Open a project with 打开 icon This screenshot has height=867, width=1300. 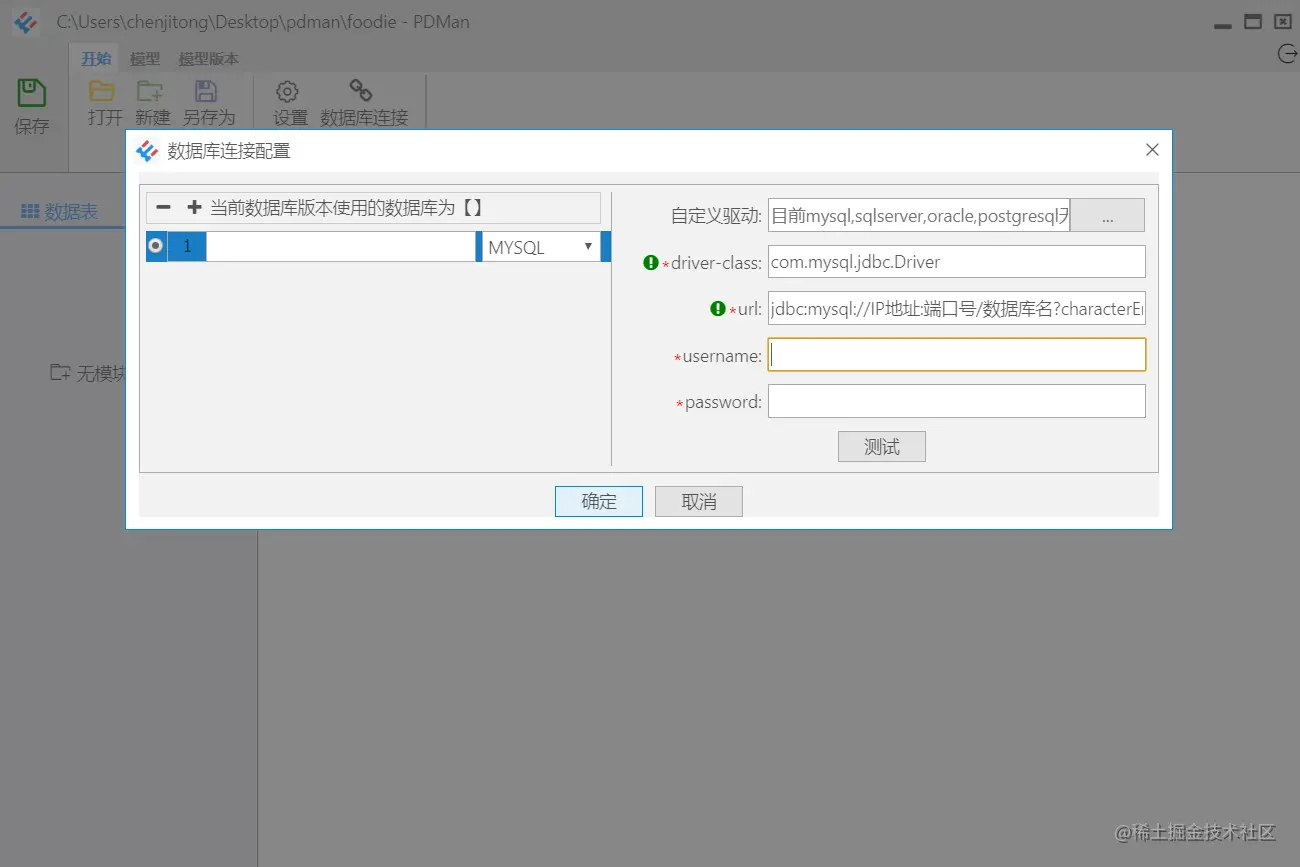102,92
